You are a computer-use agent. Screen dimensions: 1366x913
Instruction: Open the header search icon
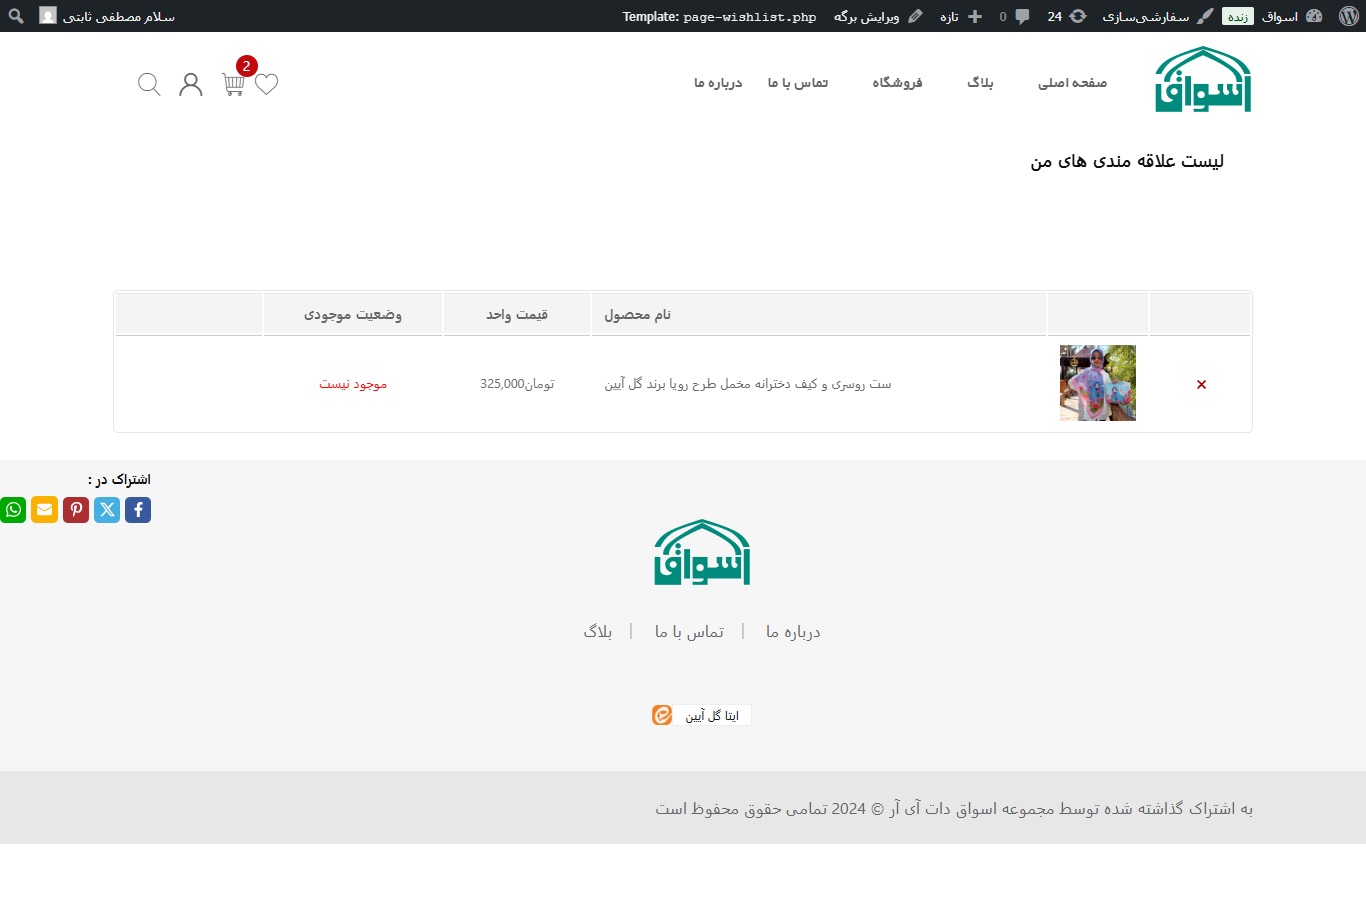[x=148, y=84]
